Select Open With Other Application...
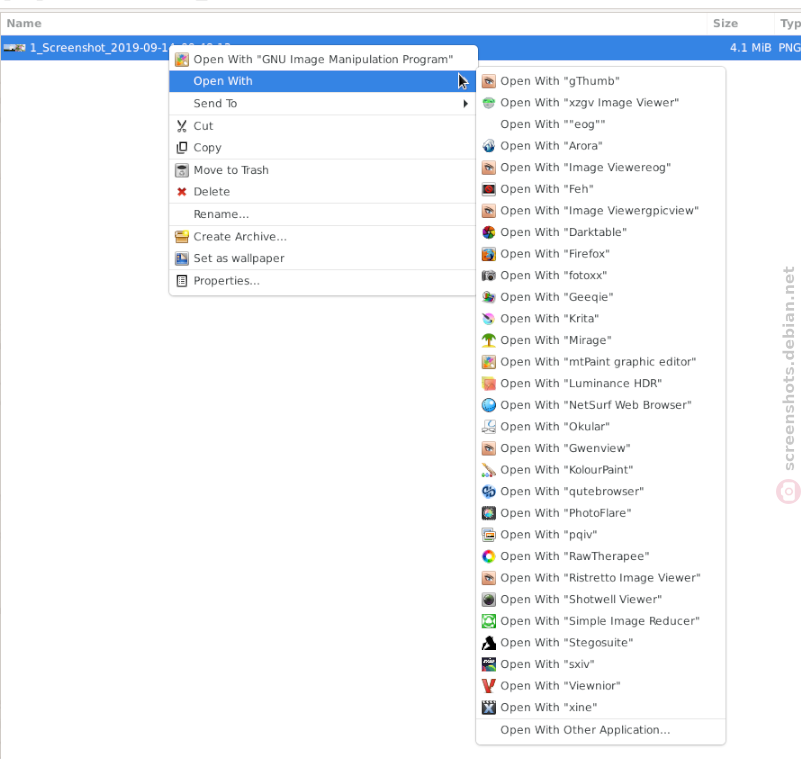This screenshot has height=759, width=801. click(601, 730)
